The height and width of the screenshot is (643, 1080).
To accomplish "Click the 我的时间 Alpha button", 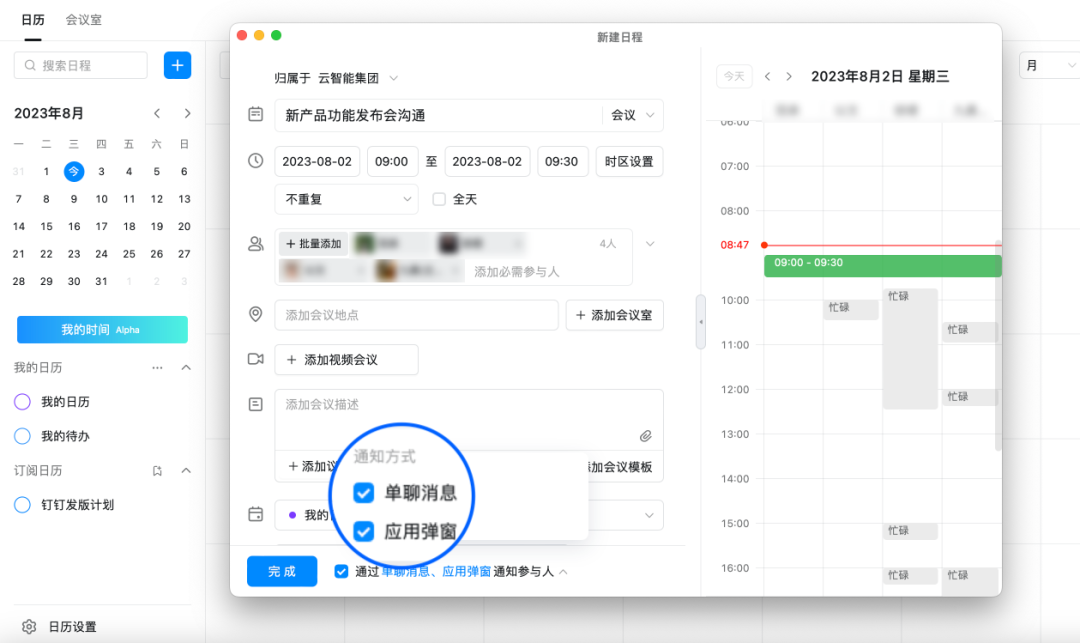I will coord(102,330).
